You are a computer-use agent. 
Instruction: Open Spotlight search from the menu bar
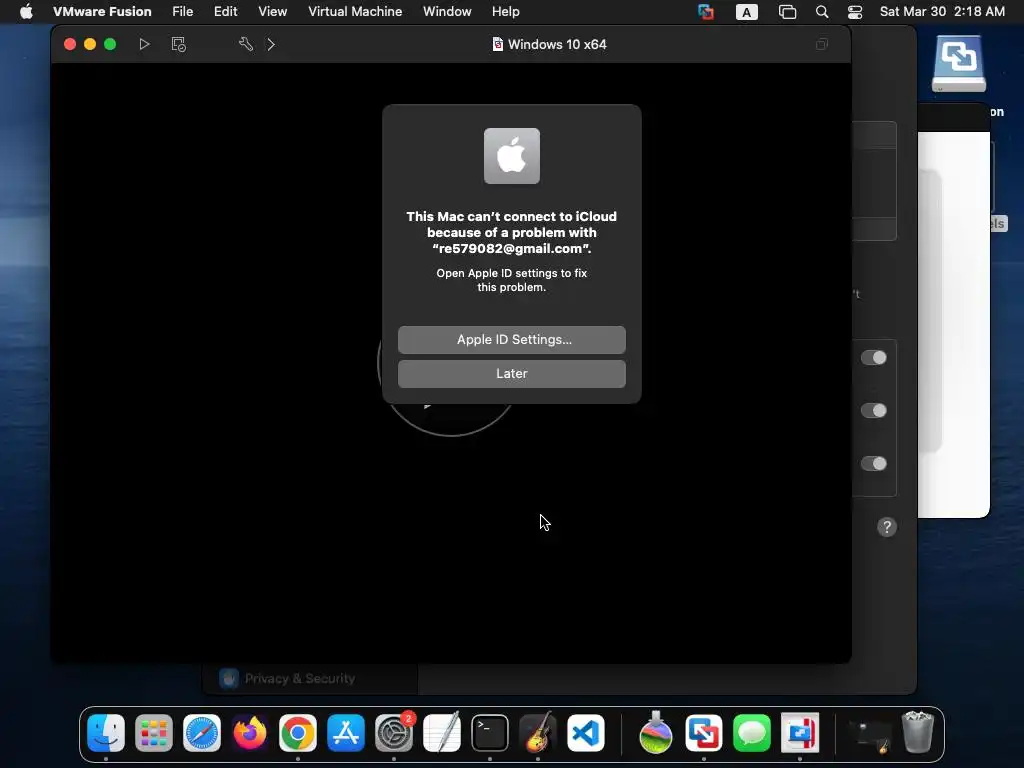pos(822,12)
